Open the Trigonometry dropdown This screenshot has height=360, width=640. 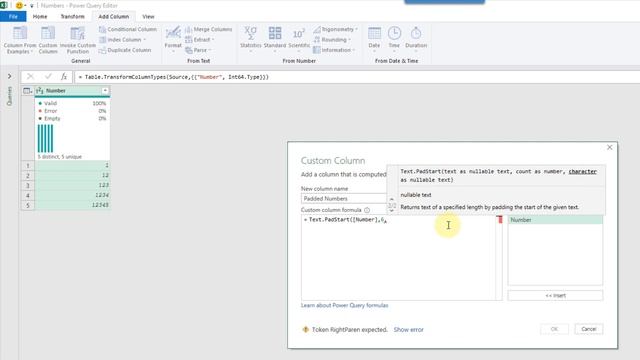[336, 29]
